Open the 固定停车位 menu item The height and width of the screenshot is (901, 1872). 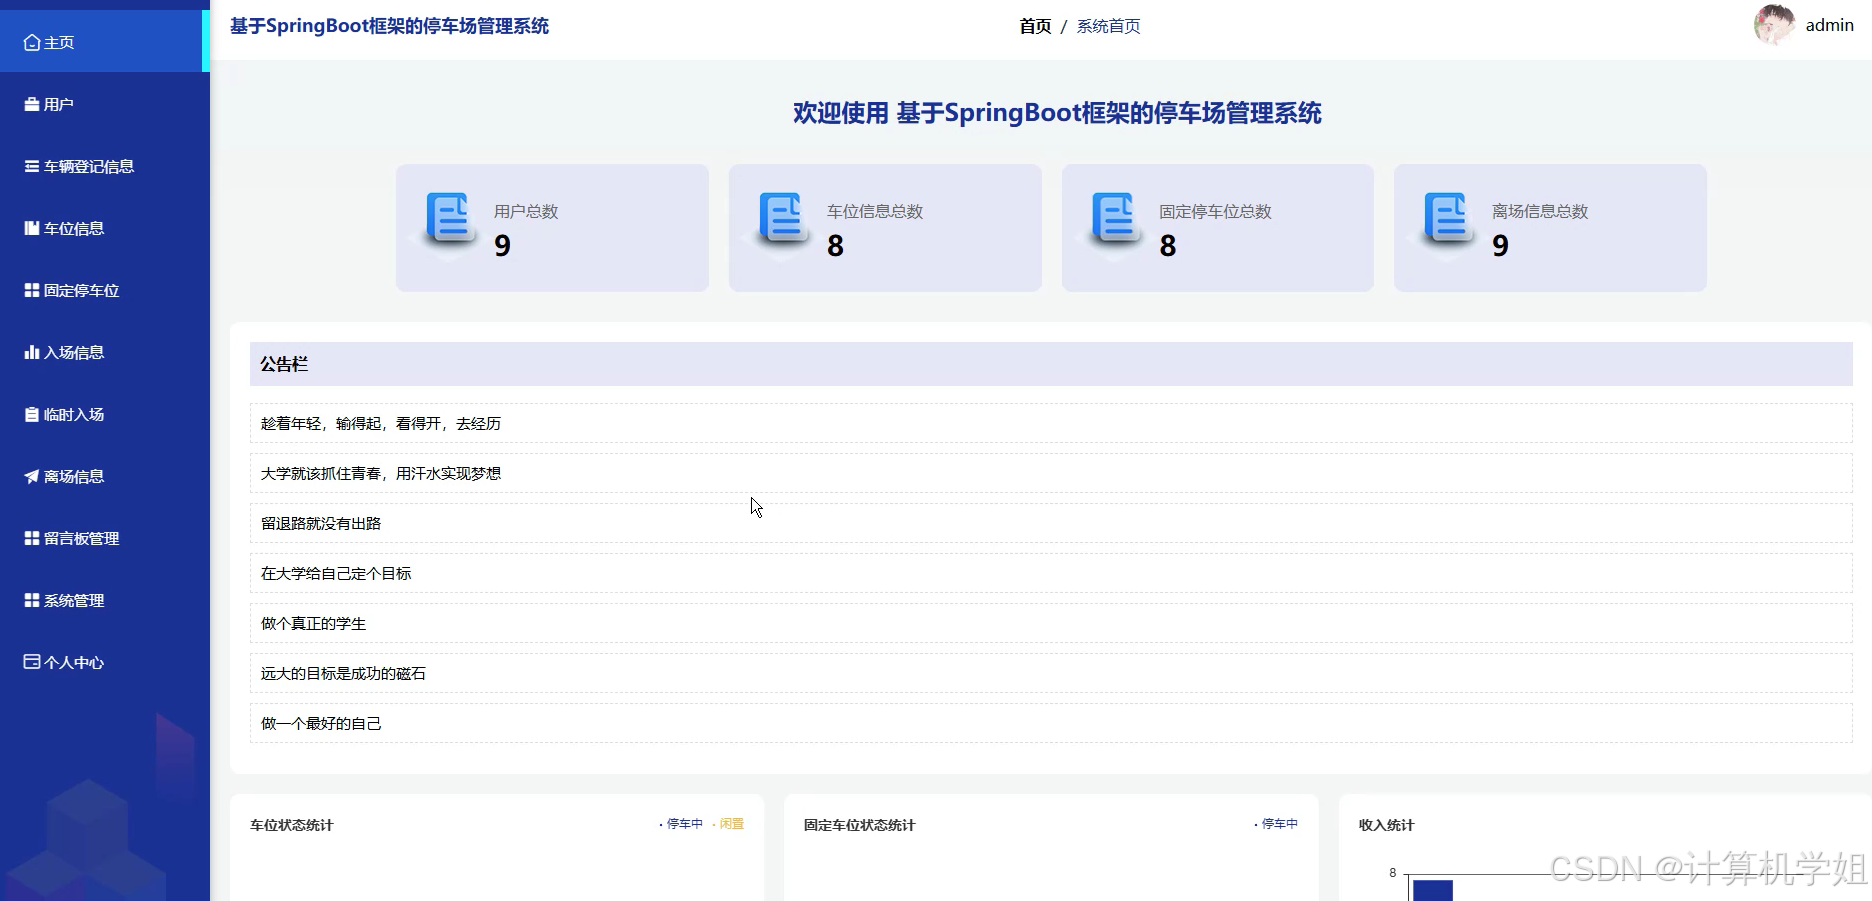[105, 290]
